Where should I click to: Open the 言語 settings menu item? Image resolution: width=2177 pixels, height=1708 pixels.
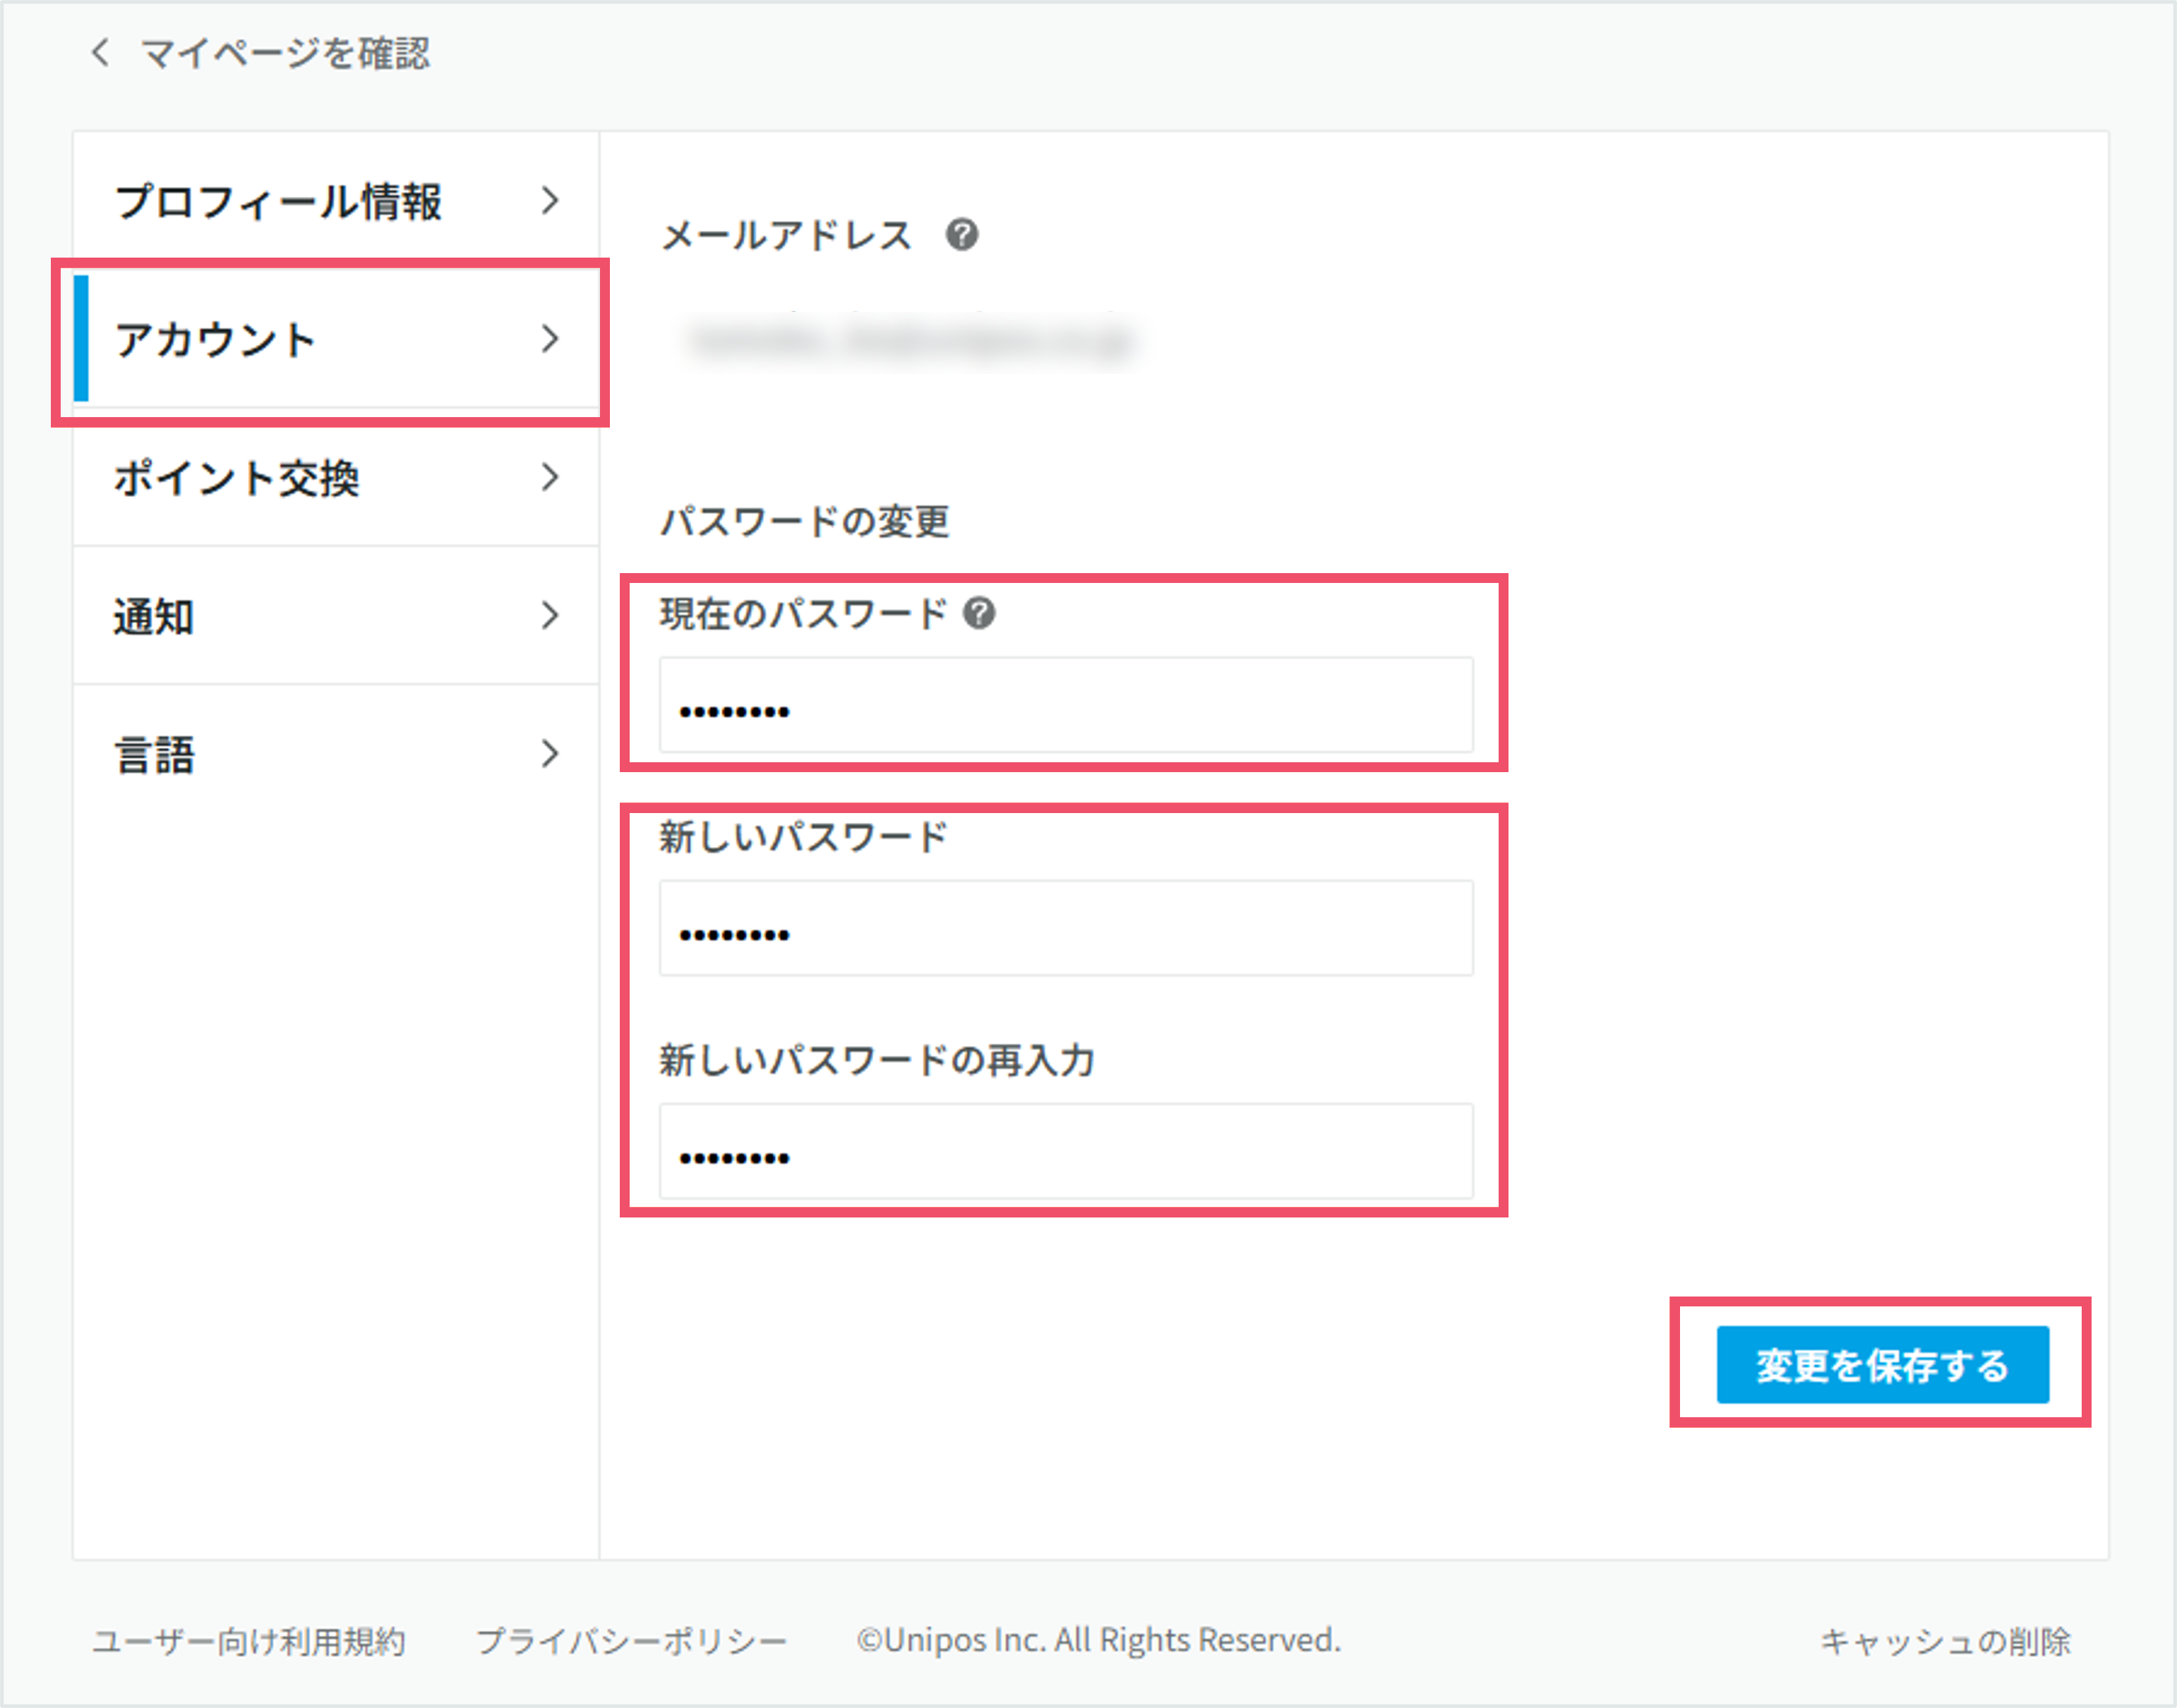(x=336, y=753)
